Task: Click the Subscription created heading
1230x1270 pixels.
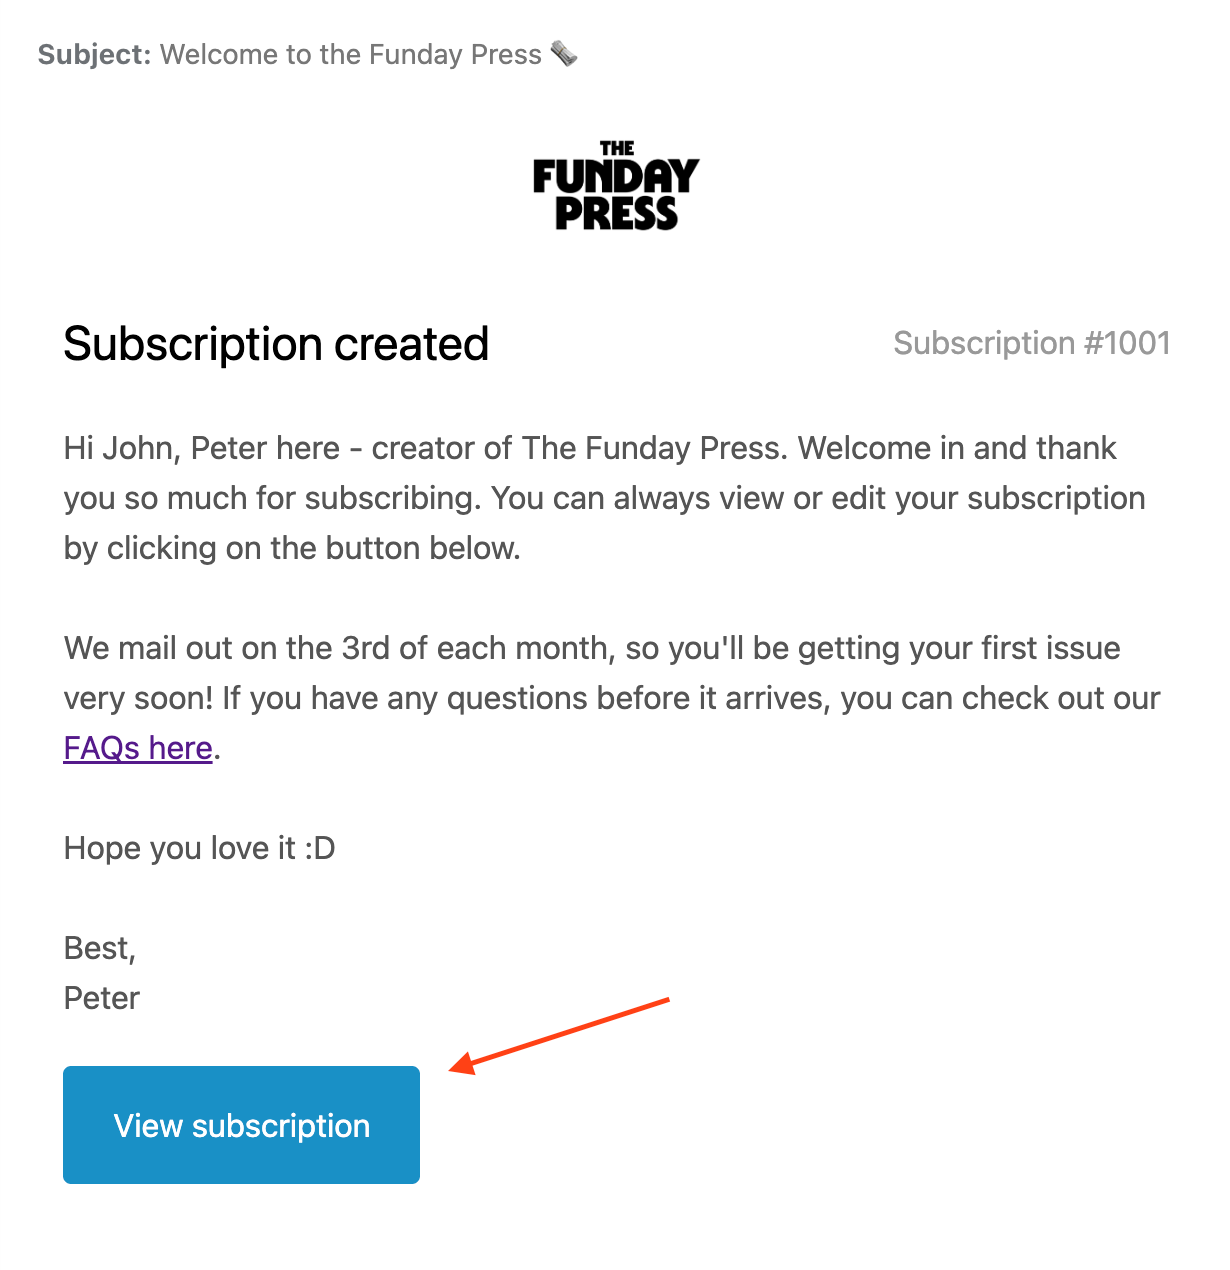Action: pyautogui.click(x=276, y=344)
